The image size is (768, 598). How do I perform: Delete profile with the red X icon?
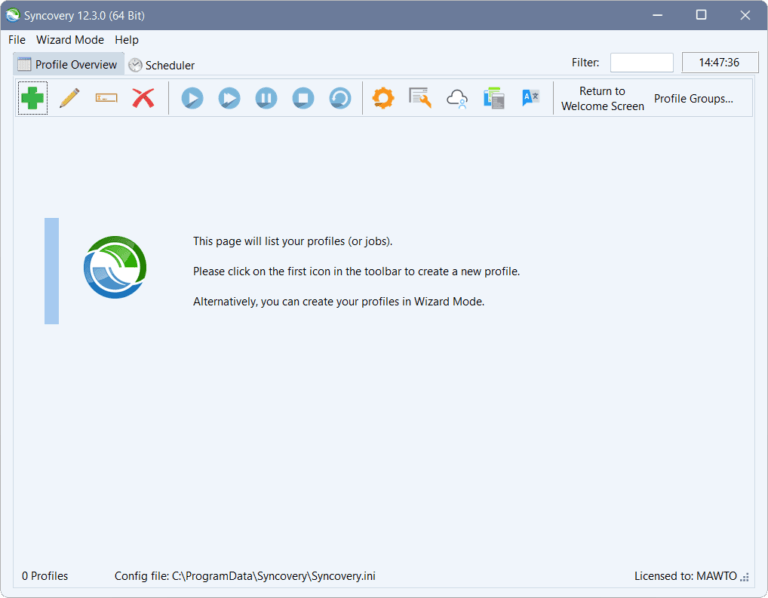[143, 98]
